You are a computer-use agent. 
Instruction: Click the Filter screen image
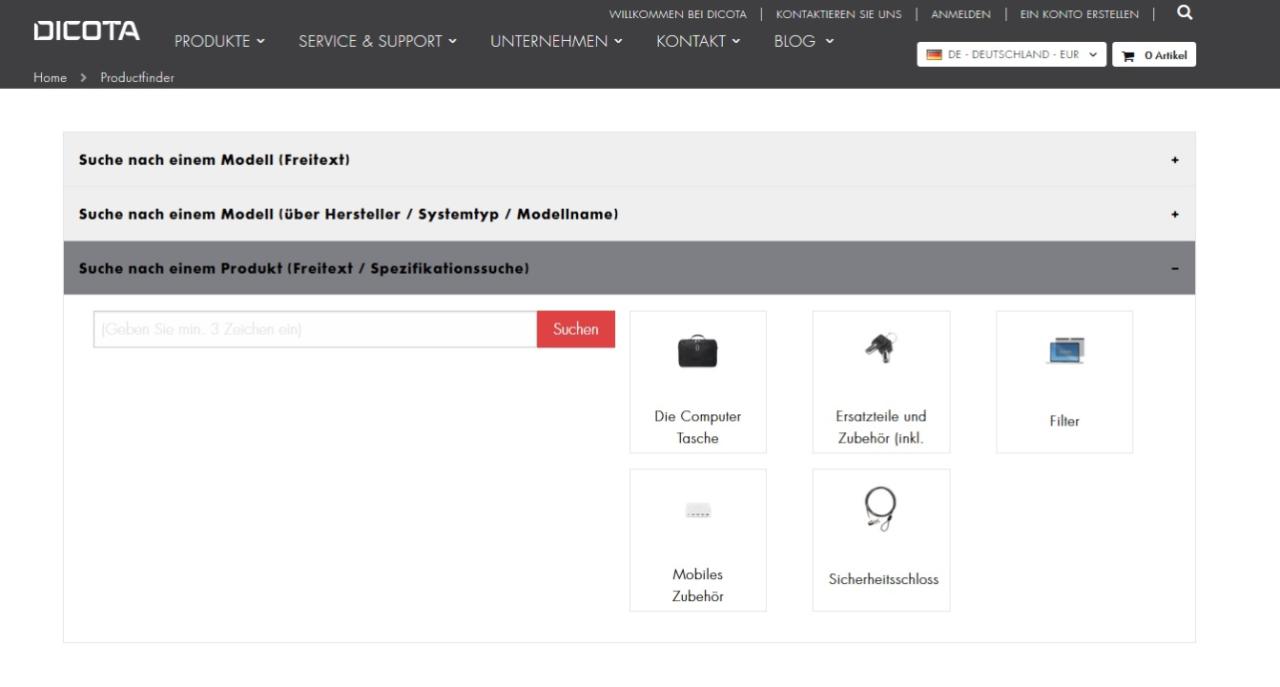click(1065, 351)
